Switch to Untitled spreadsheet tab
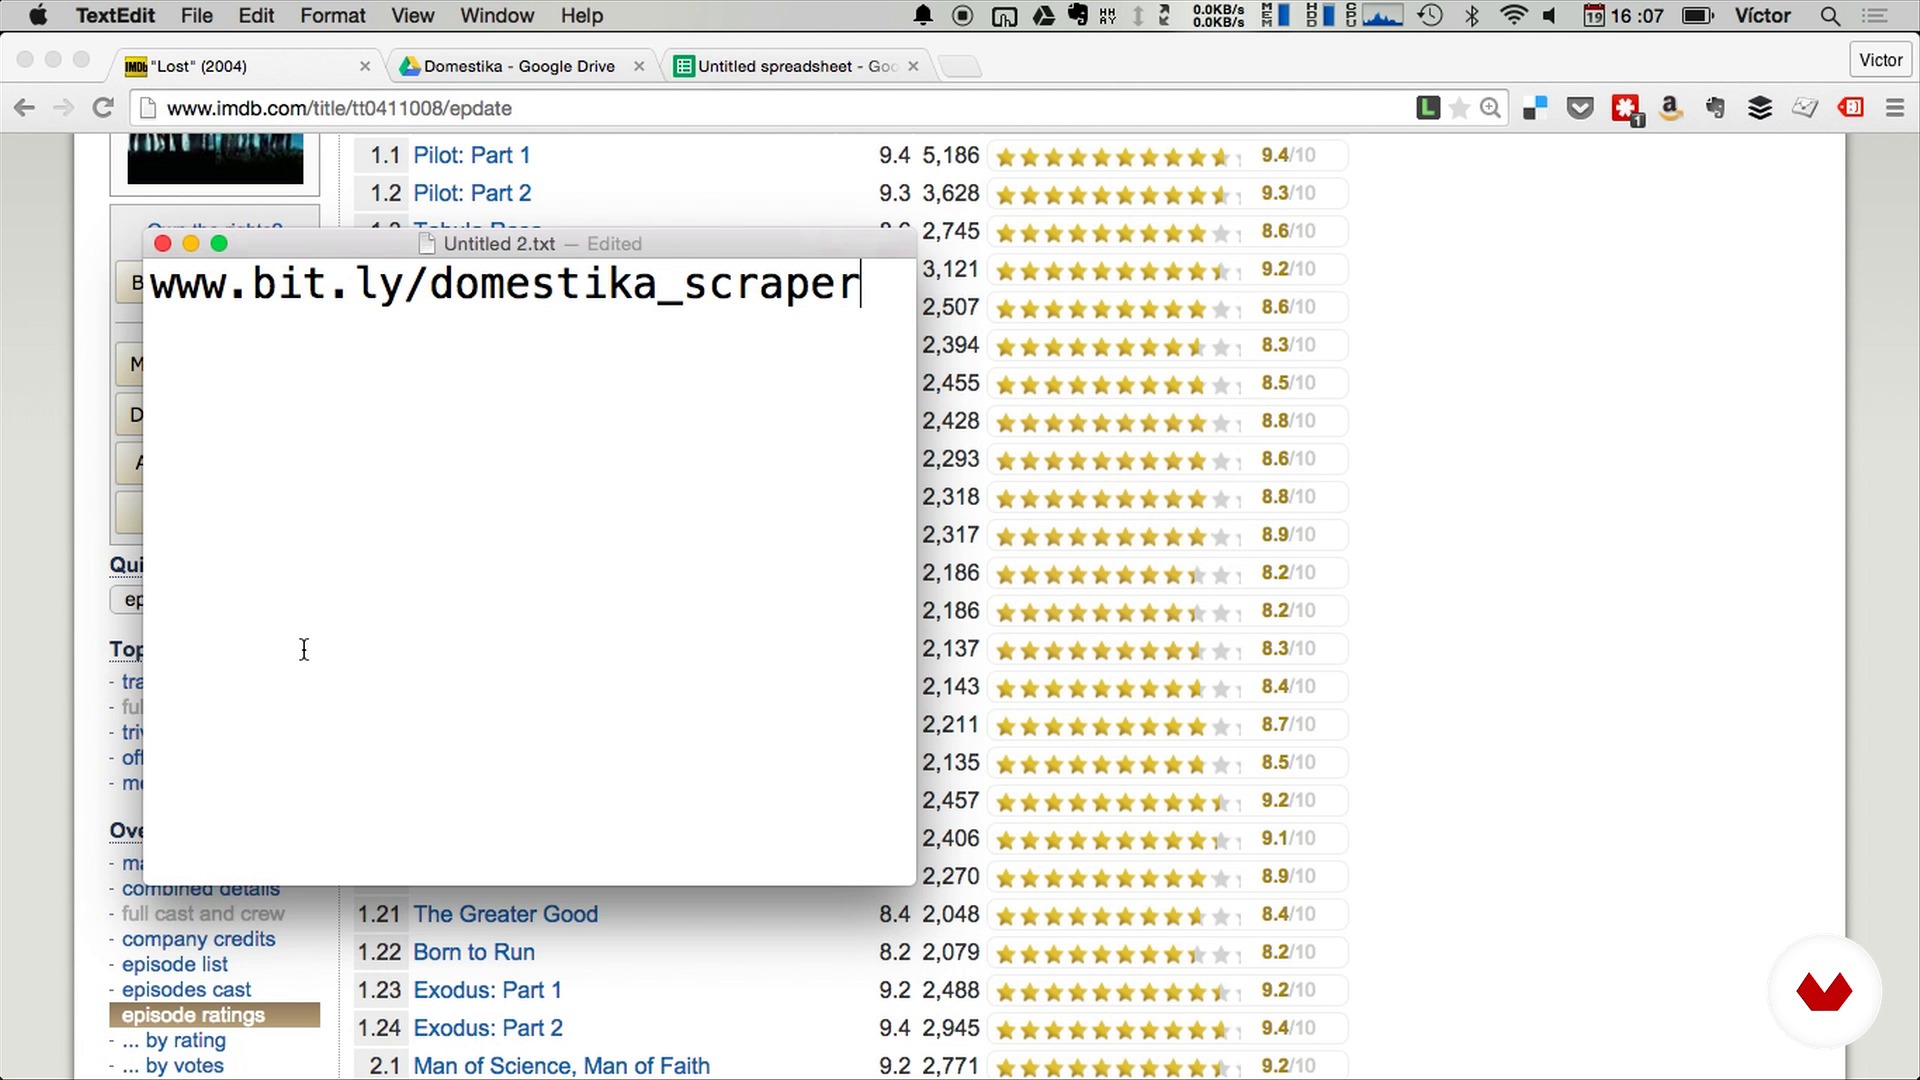The image size is (1920, 1080). point(797,66)
